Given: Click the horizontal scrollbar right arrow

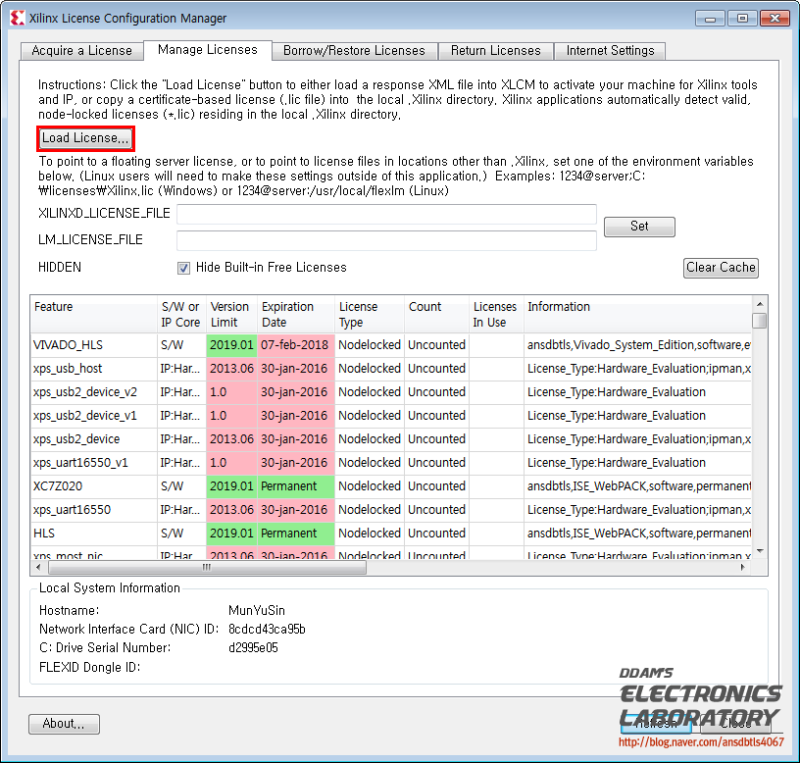Looking at the screenshot, I should point(744,566).
